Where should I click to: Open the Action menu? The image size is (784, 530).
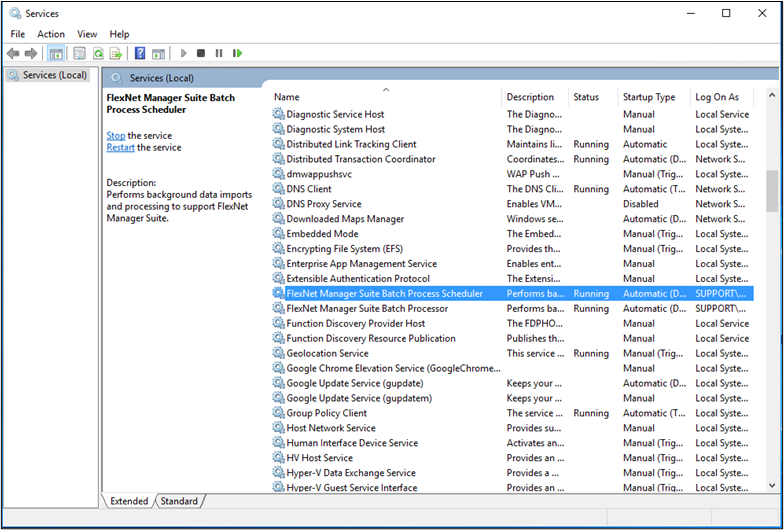point(51,34)
